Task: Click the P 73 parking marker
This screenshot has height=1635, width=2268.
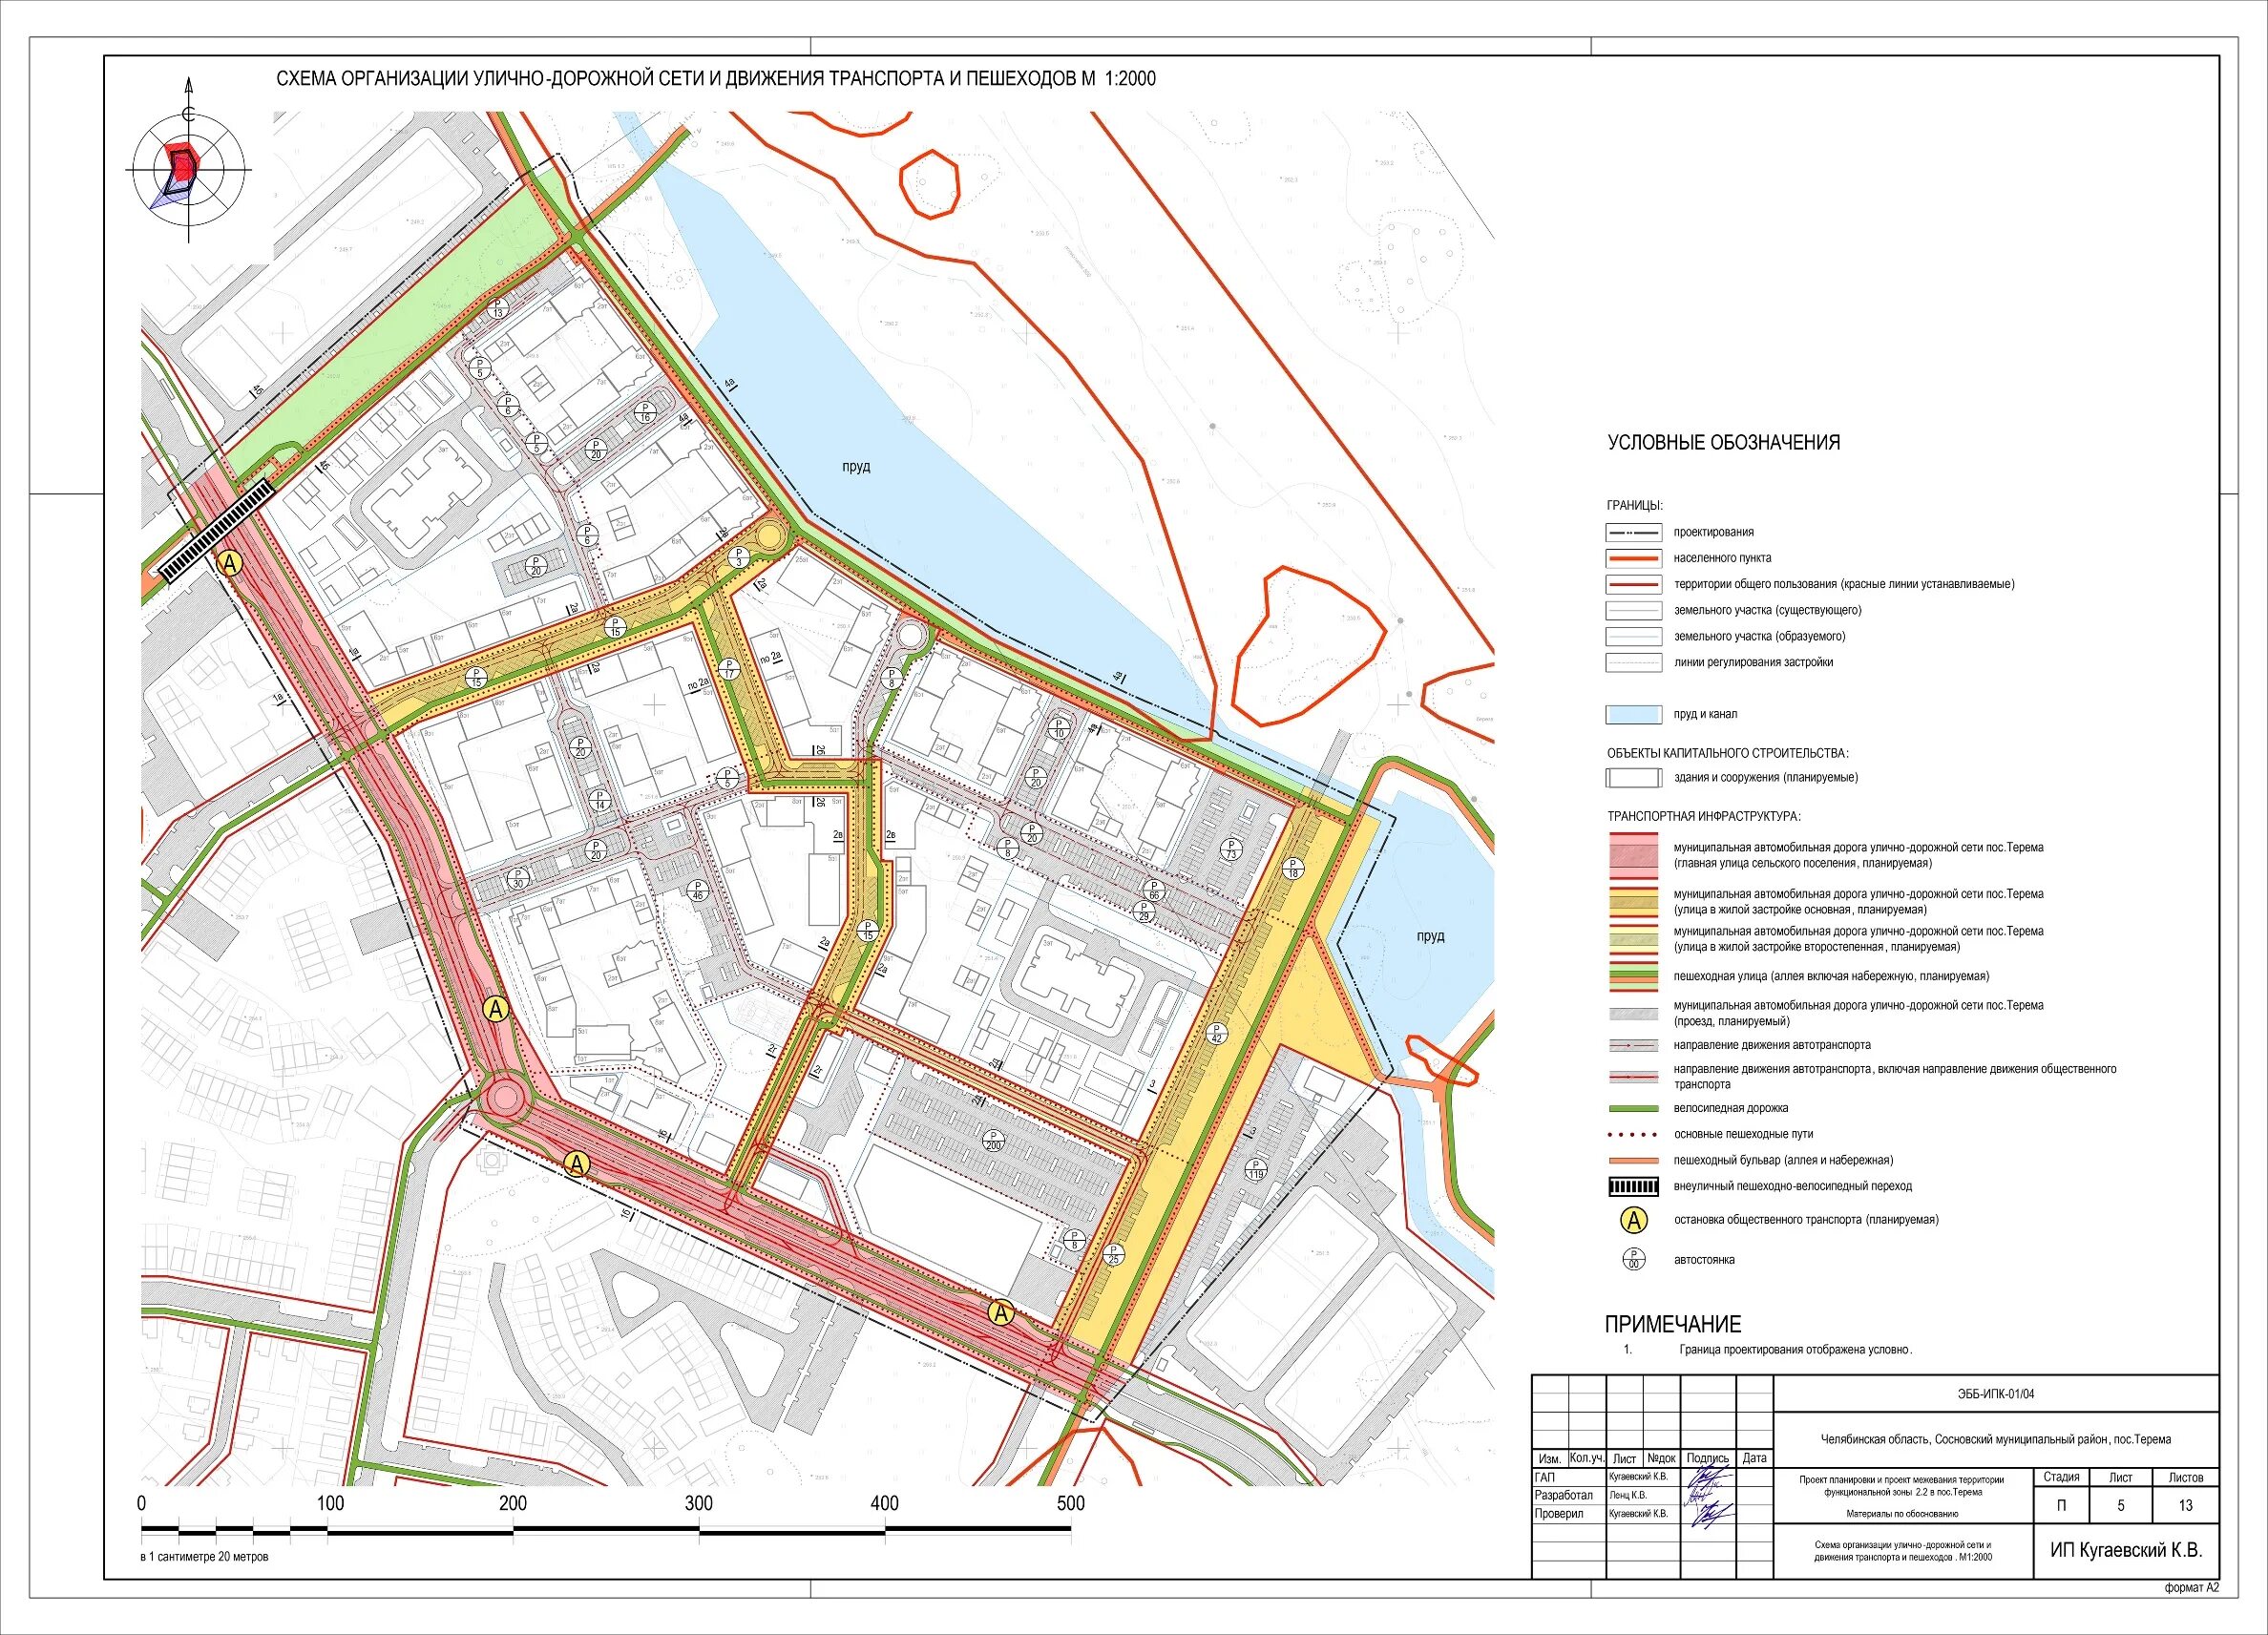Action: (x=1231, y=850)
